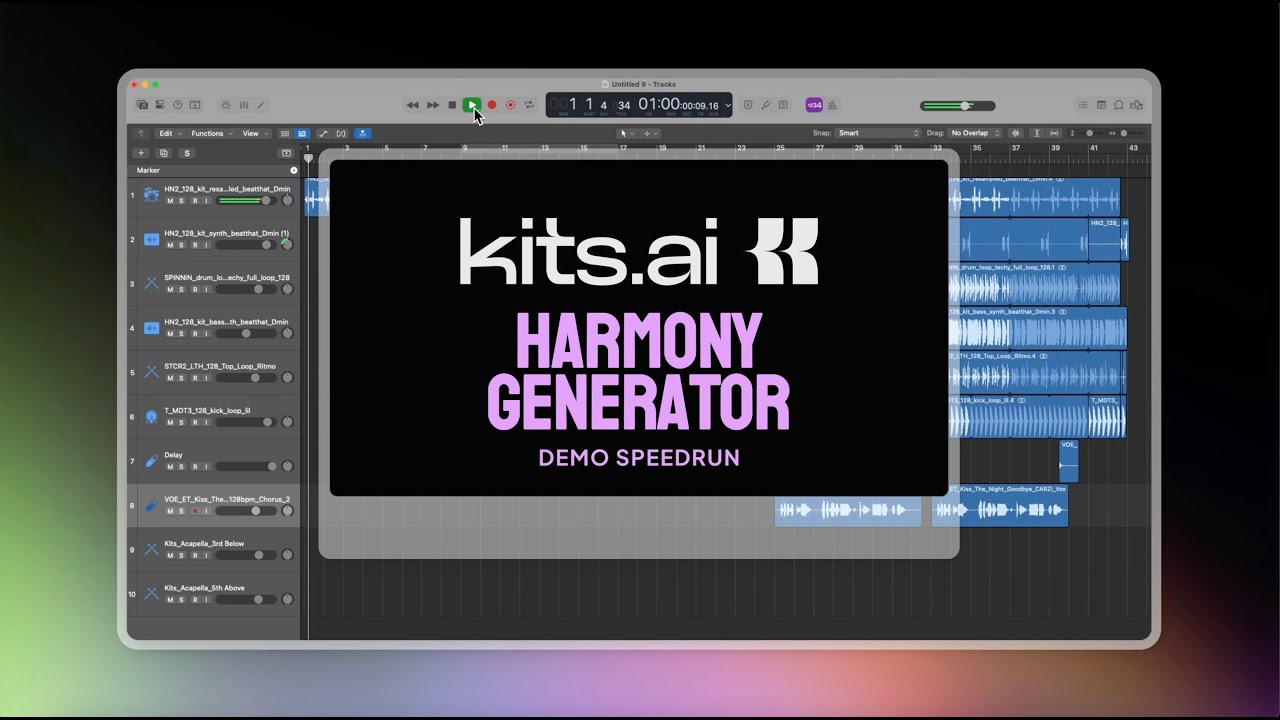This screenshot has width=1280, height=720.
Task: Open the Editors scissors icon
Action: click(261, 105)
